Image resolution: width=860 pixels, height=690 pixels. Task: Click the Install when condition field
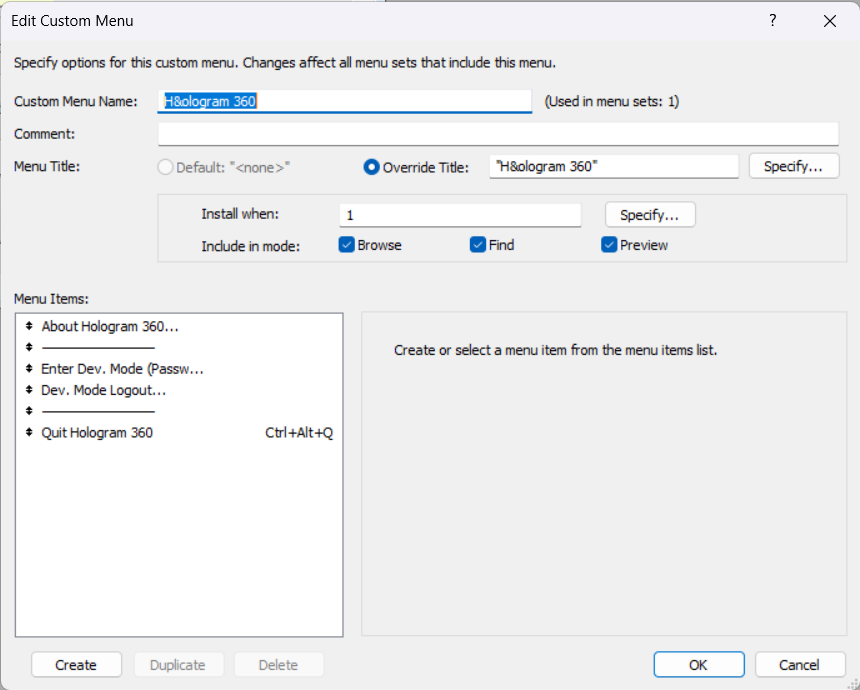(459, 214)
